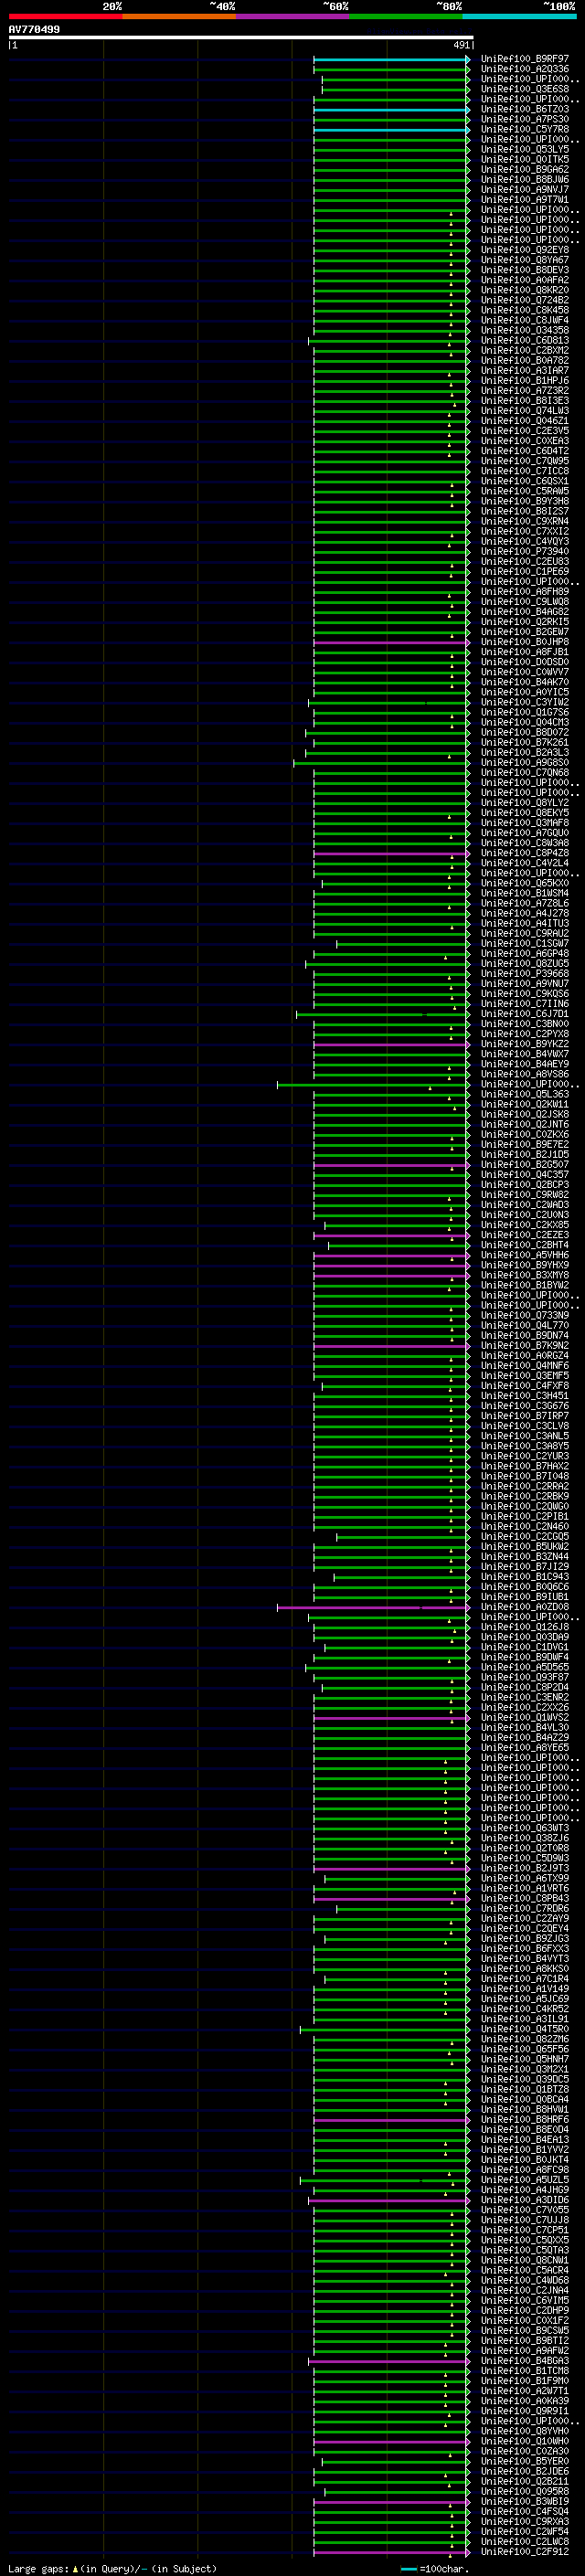Select the UniRef100_C2RRA2 label

pyautogui.click(x=524, y=1487)
